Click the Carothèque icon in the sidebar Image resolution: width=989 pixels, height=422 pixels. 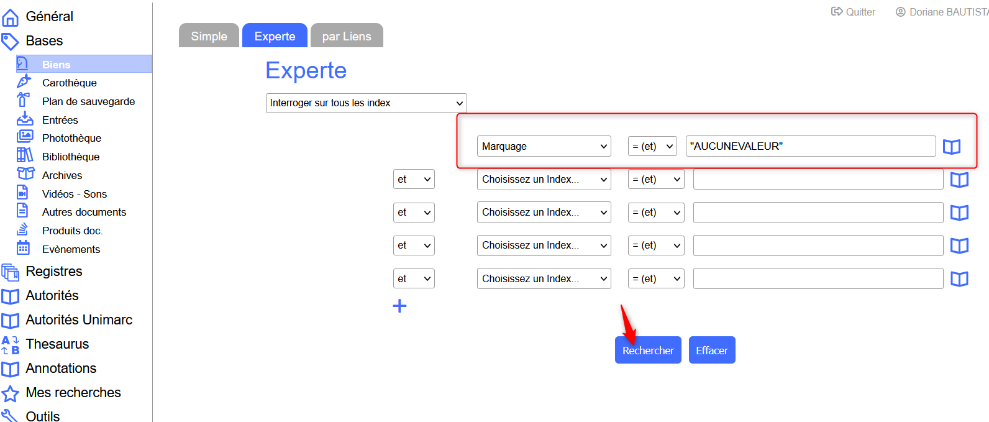click(x=24, y=82)
